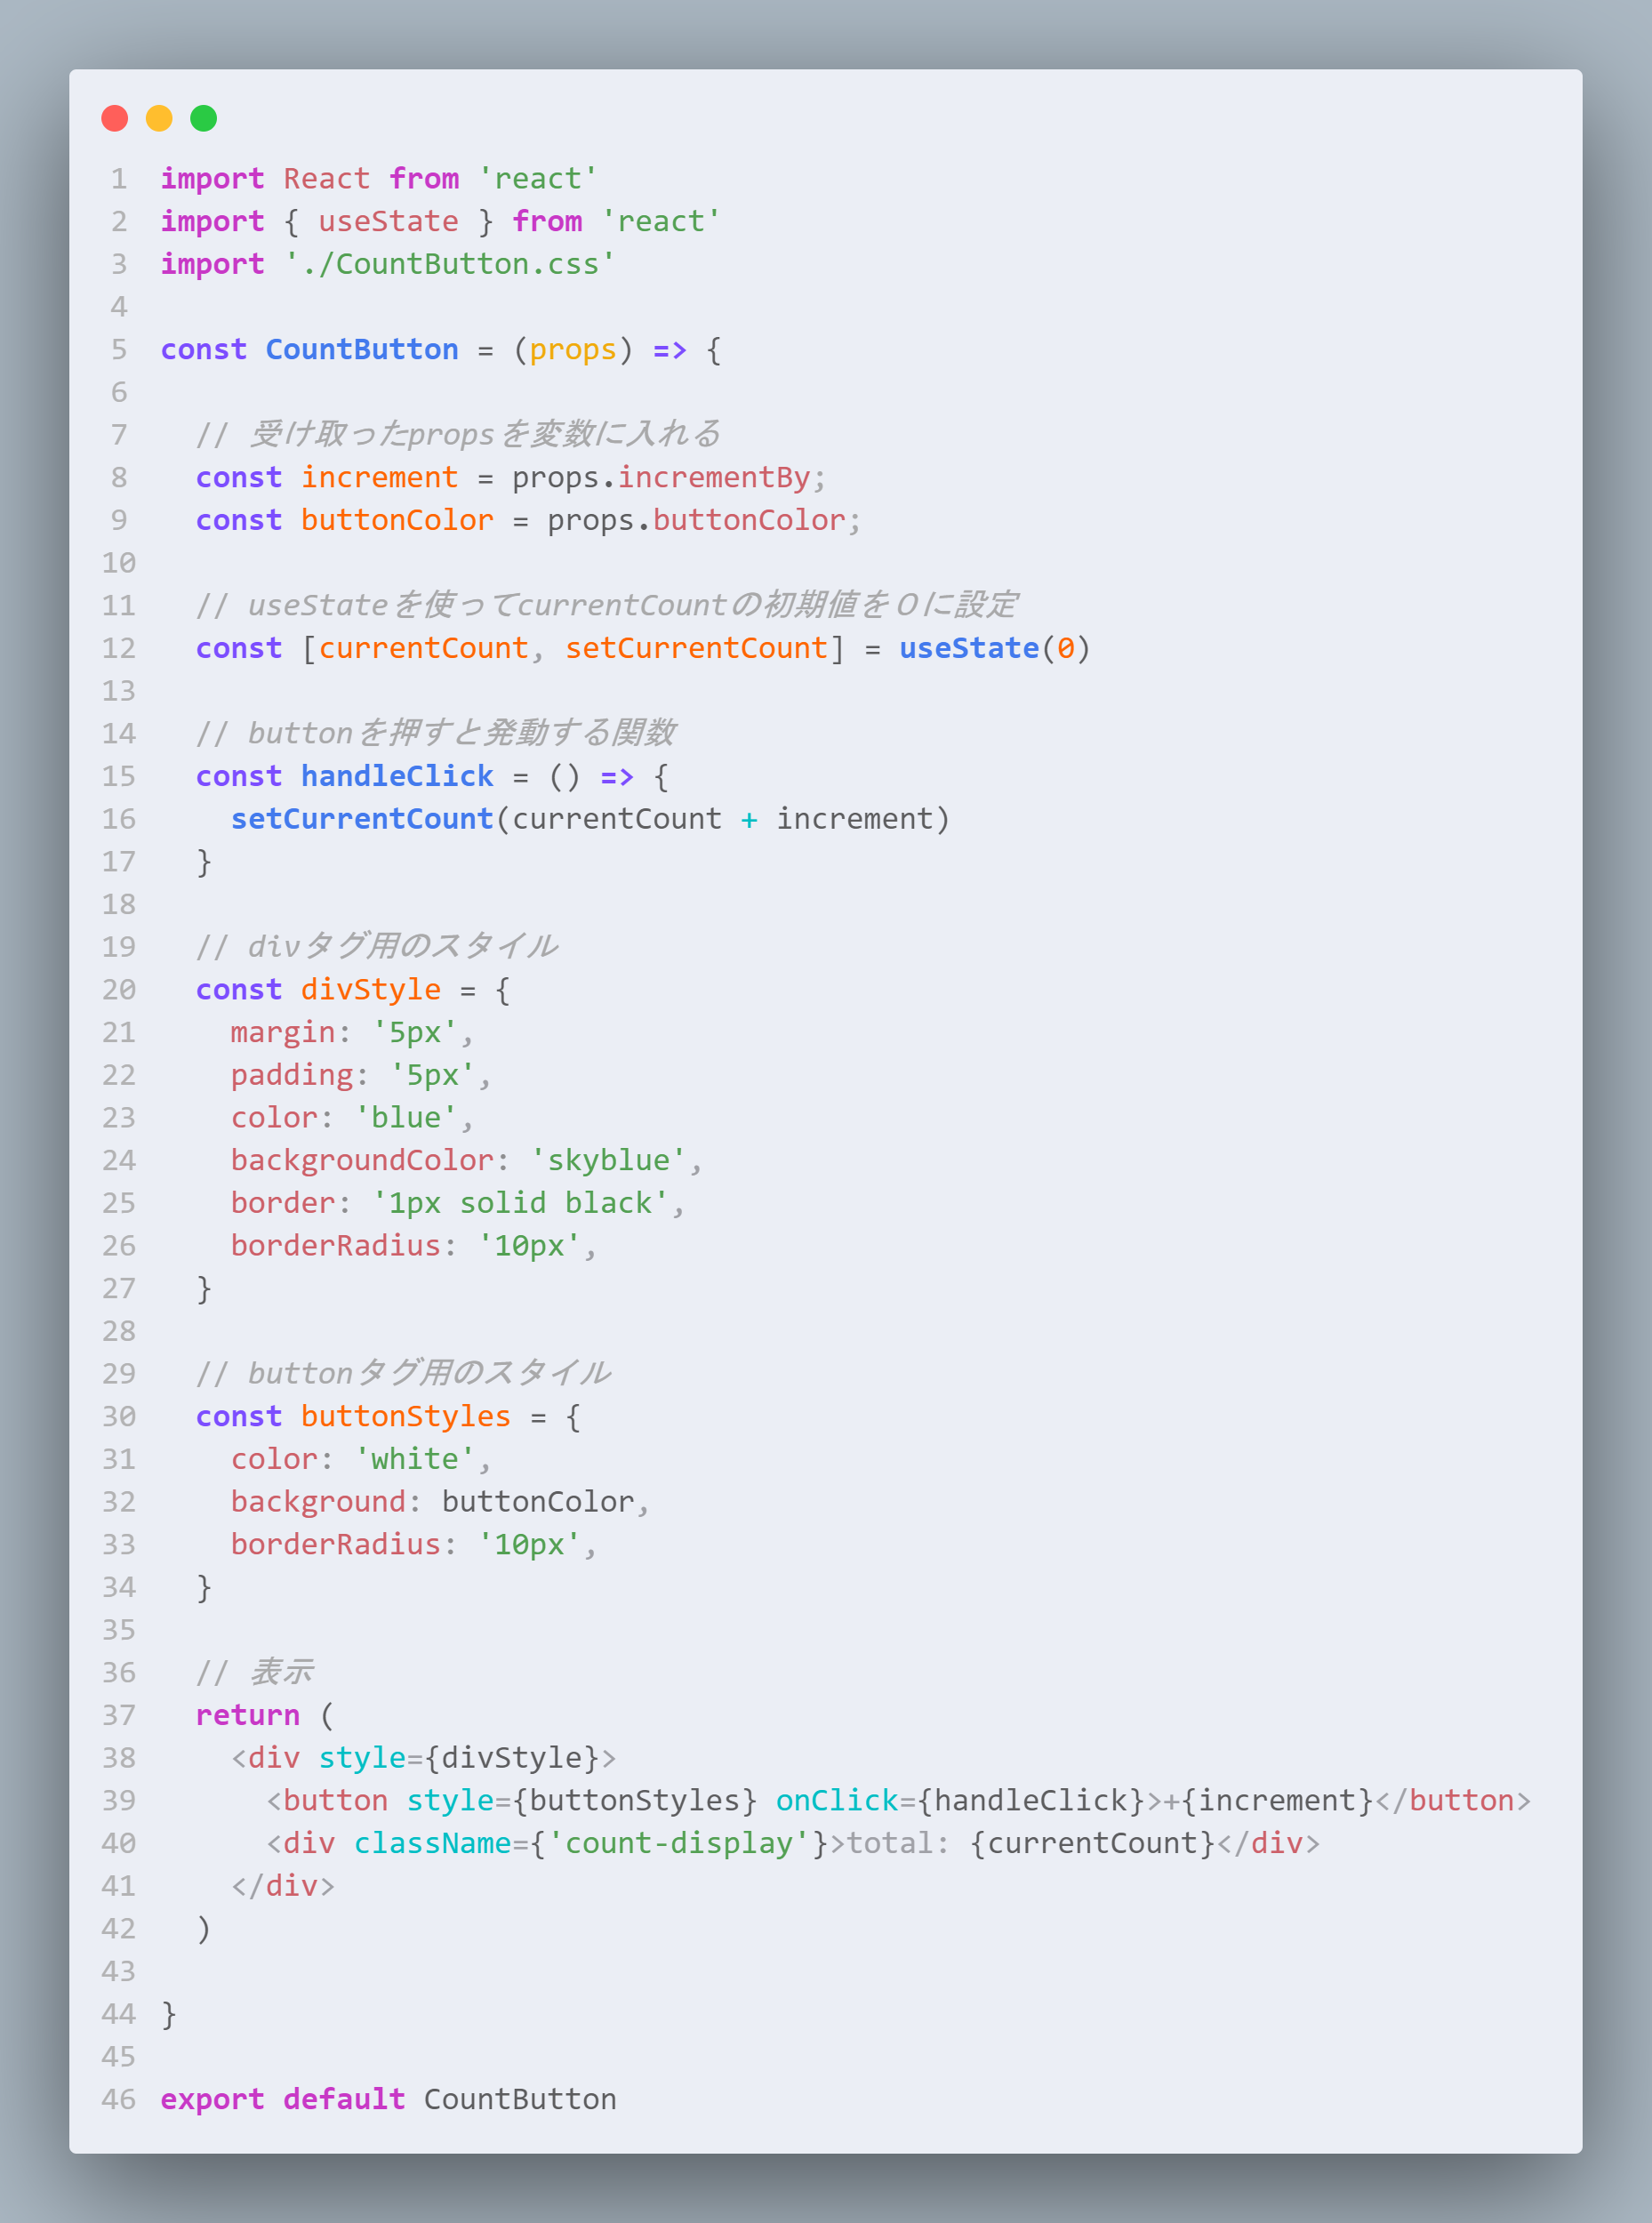Click the green maximize dot
Screen dimensions: 1652x2223
pos(204,118)
